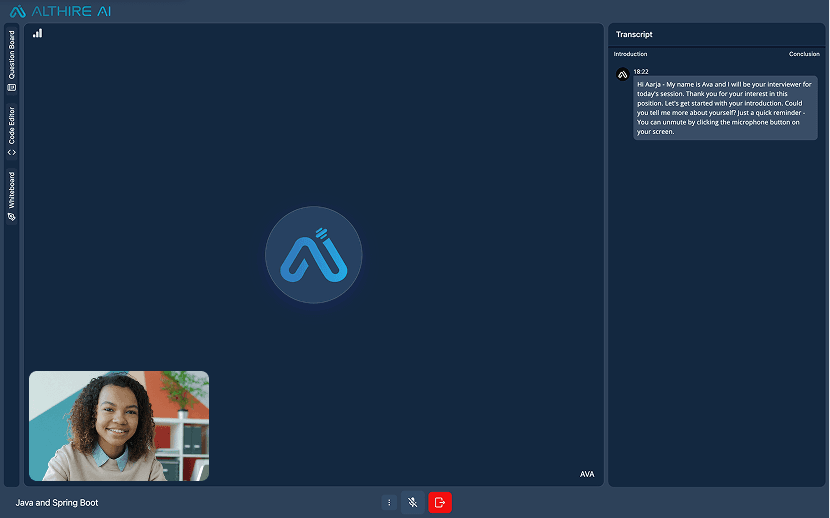Select the candidate's self-view video thumbnail
830x518 pixels.
coord(119,426)
